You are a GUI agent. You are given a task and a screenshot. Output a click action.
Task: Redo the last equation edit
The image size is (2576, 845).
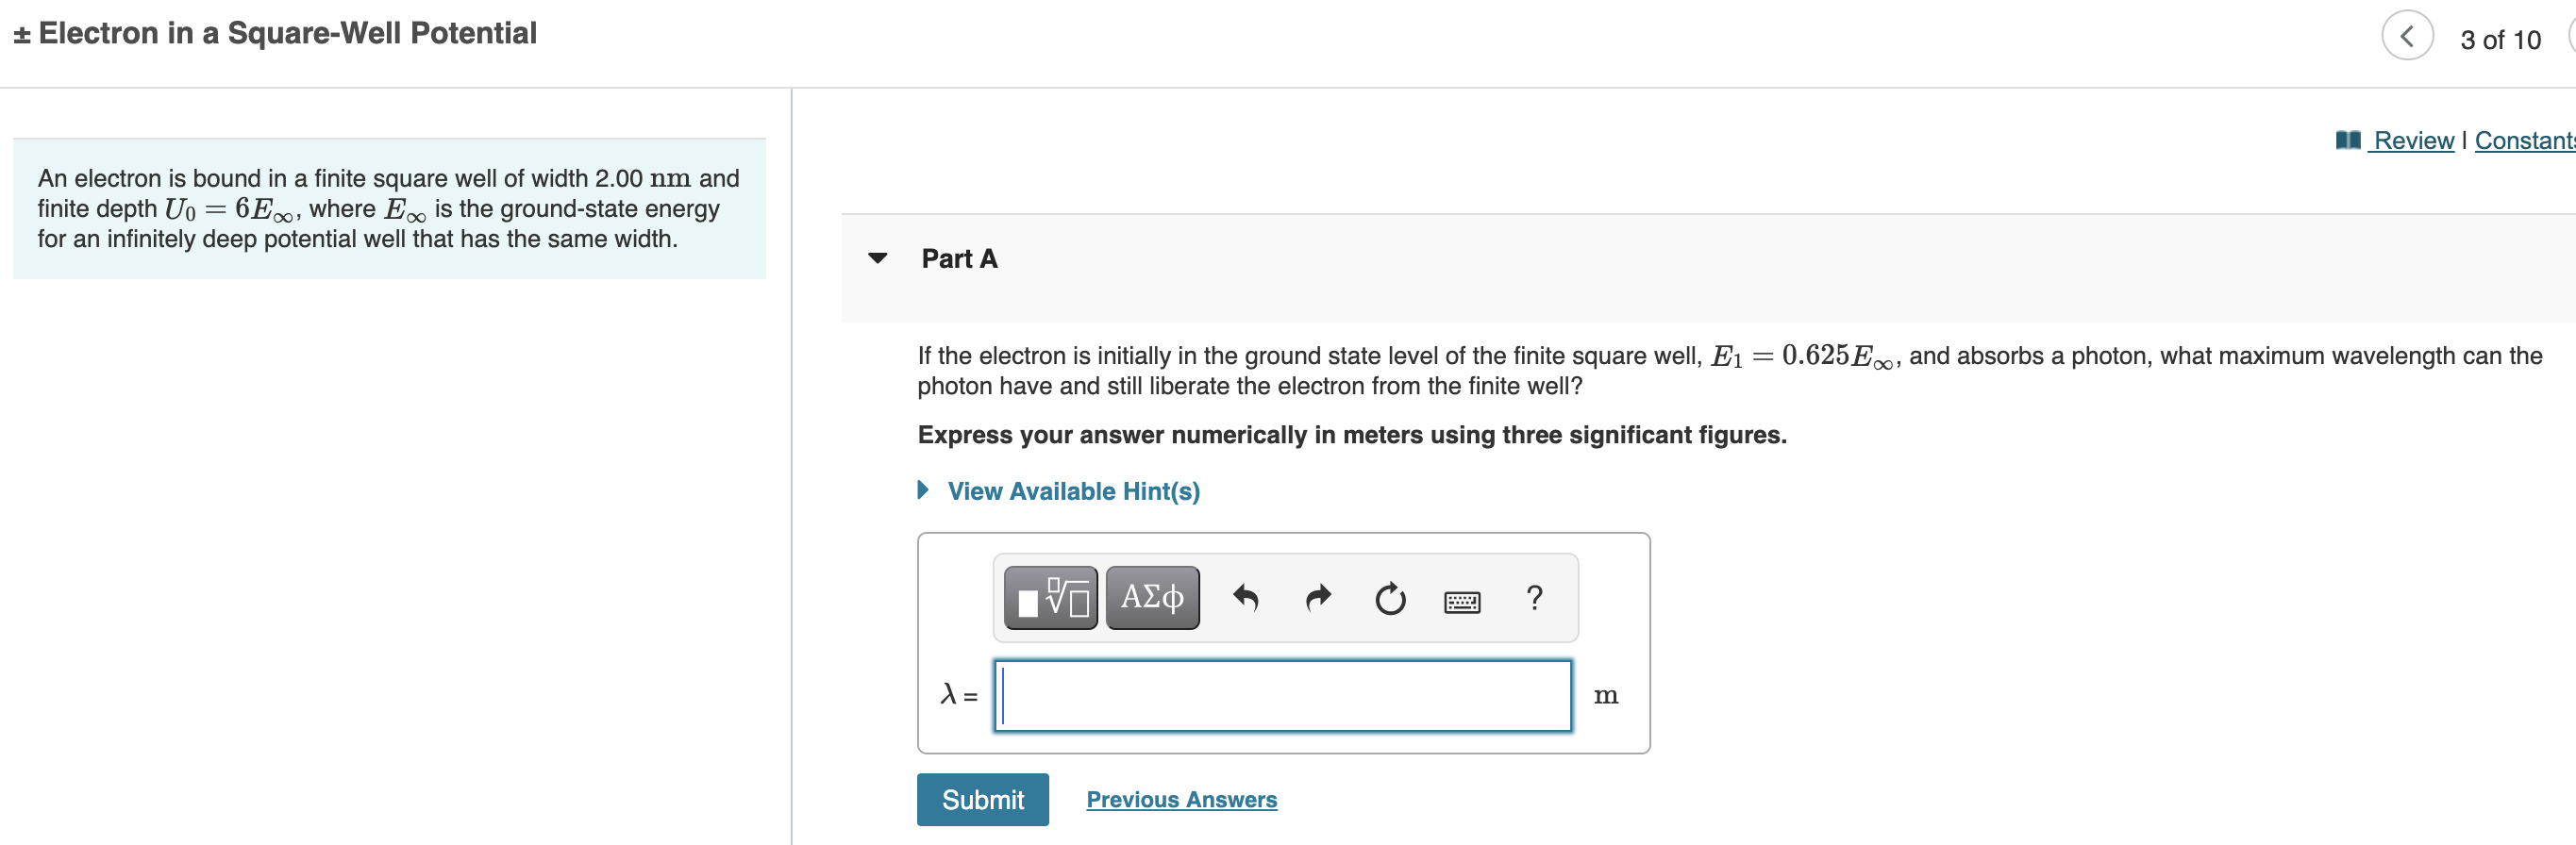(x=1317, y=597)
